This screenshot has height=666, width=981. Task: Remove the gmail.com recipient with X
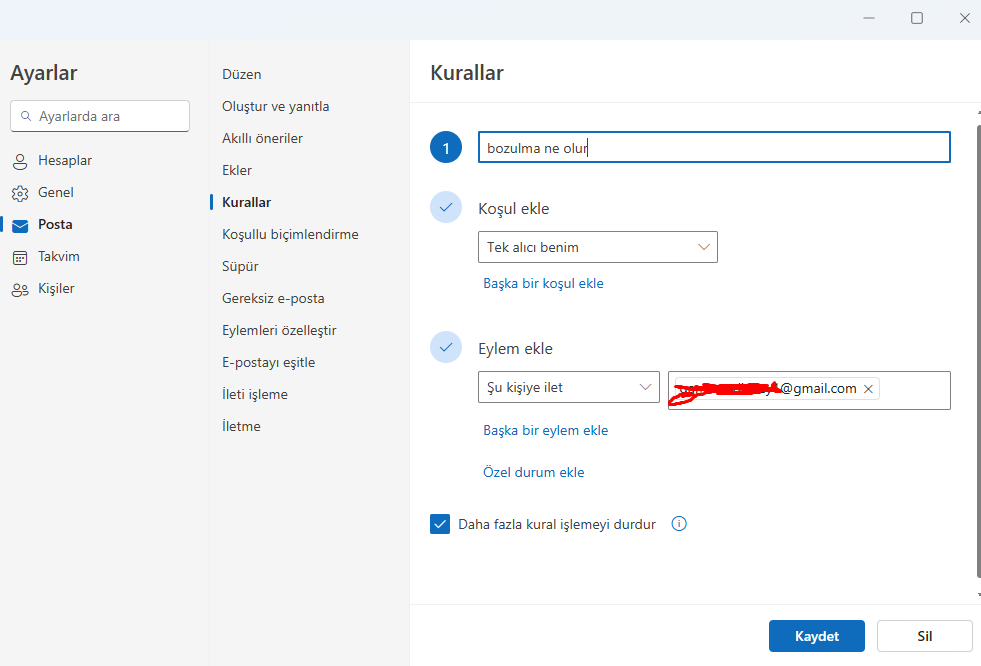pos(868,389)
